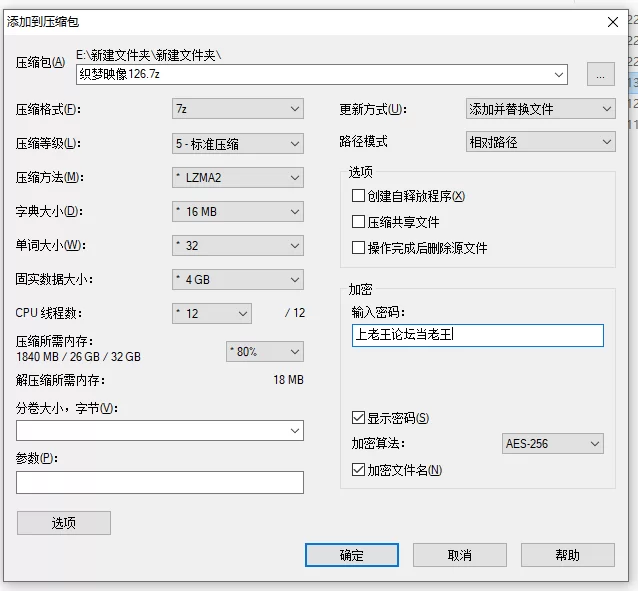Image resolution: width=638 pixels, height=591 pixels.
Task: Click the 选项 (Options) button
Action: coord(64,523)
